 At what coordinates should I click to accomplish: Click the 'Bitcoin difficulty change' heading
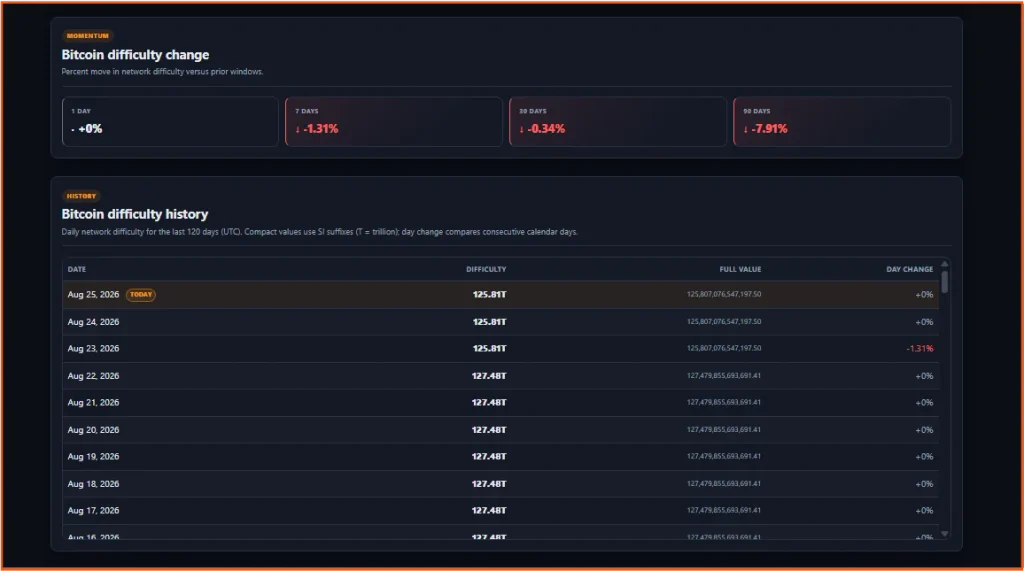point(135,55)
